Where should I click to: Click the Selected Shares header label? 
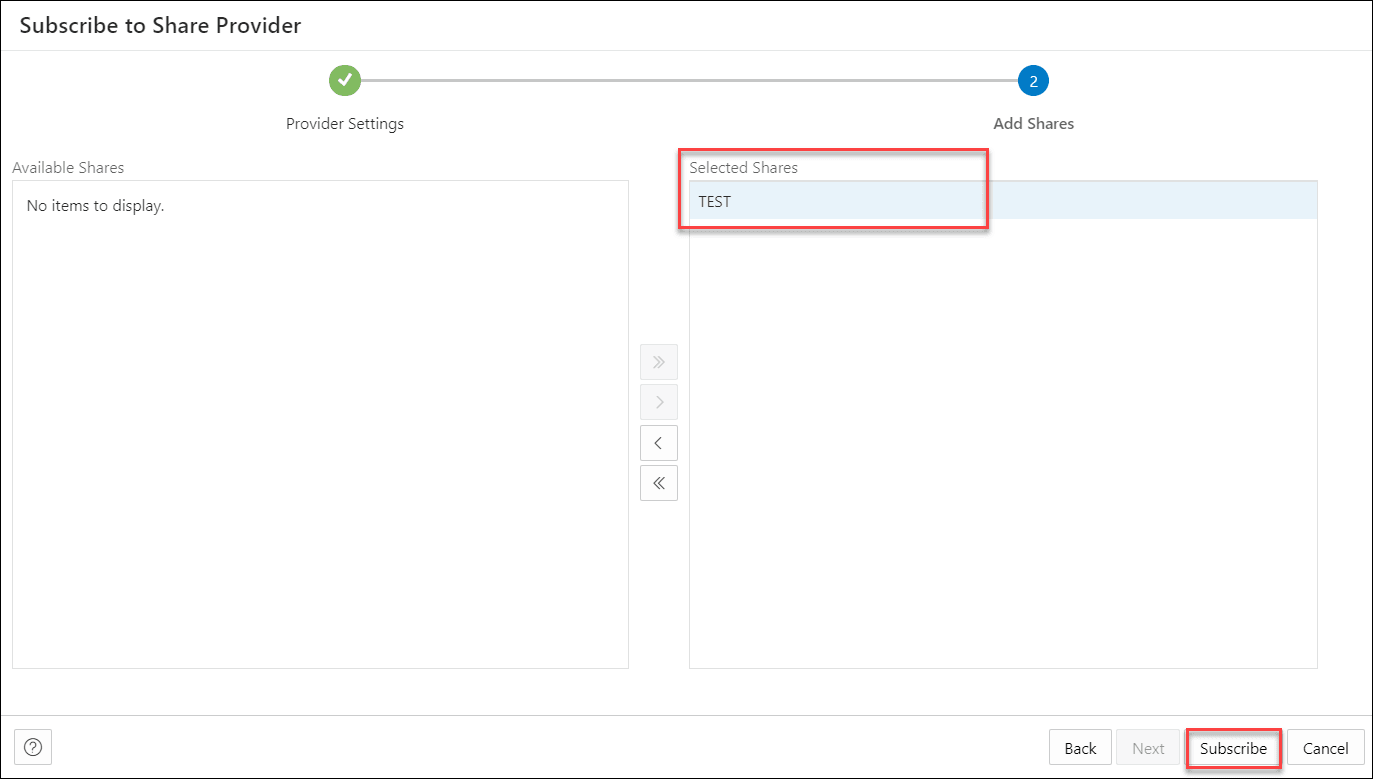point(744,167)
